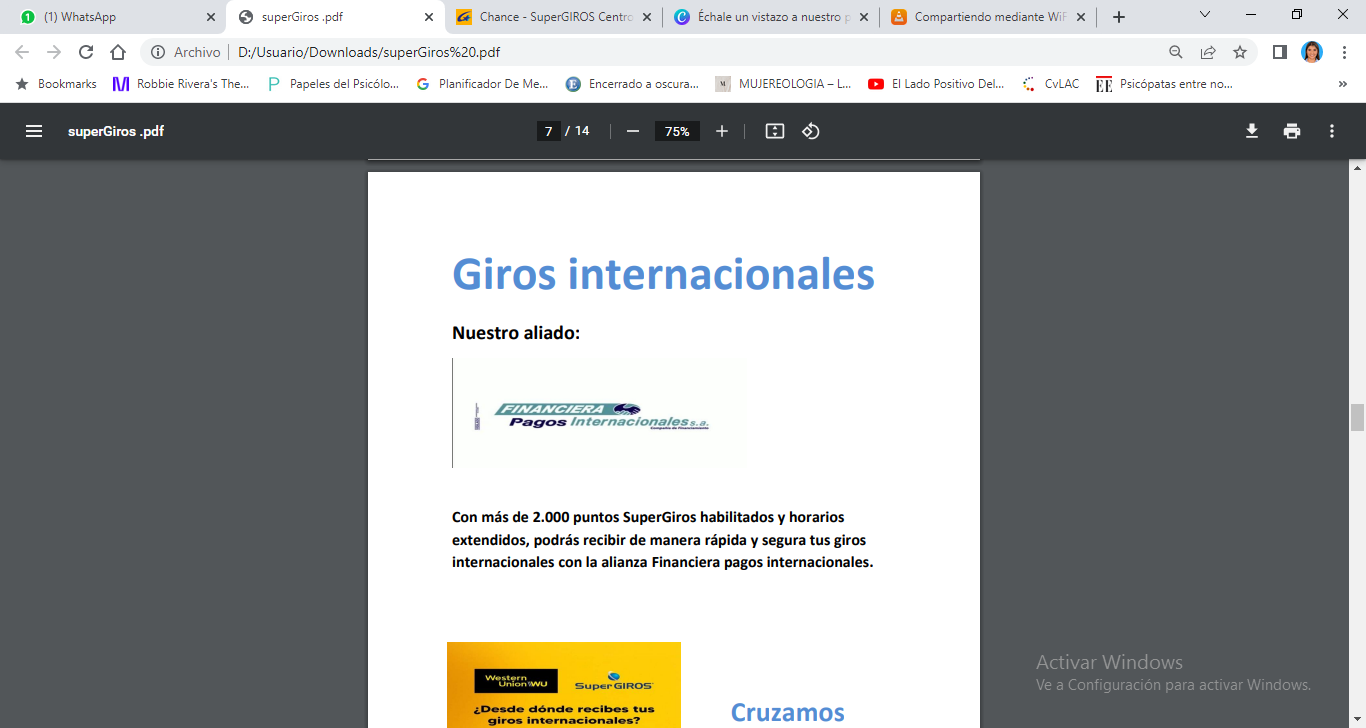Click the Cruzamos heading text
Screen dimensions: 1366x728
click(788, 712)
